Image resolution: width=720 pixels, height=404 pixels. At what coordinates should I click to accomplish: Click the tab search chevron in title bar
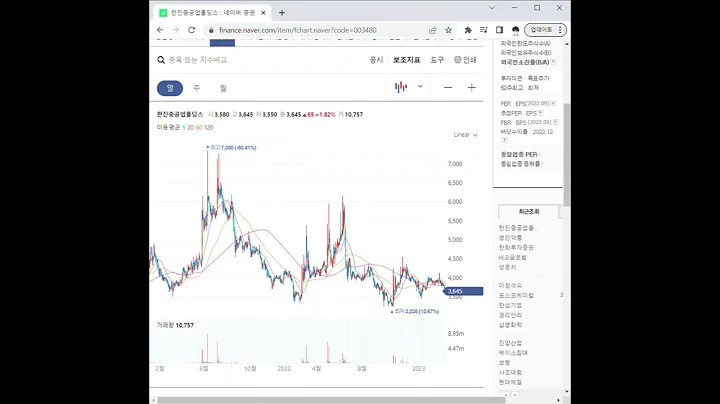pyautogui.click(x=492, y=8)
